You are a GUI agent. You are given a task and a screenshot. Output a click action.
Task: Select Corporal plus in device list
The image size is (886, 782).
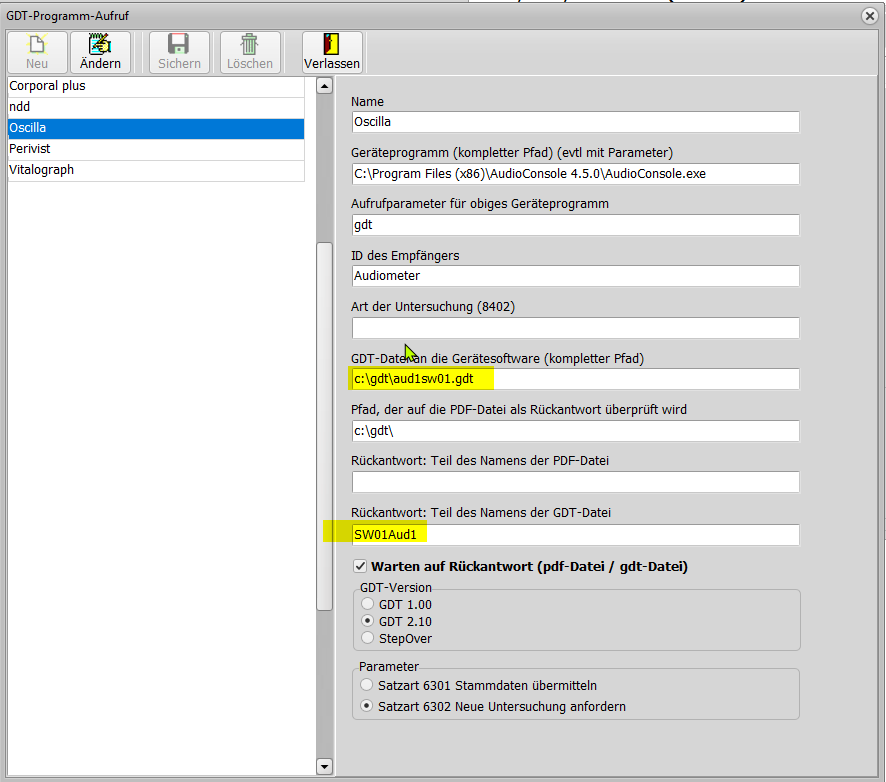coord(155,86)
